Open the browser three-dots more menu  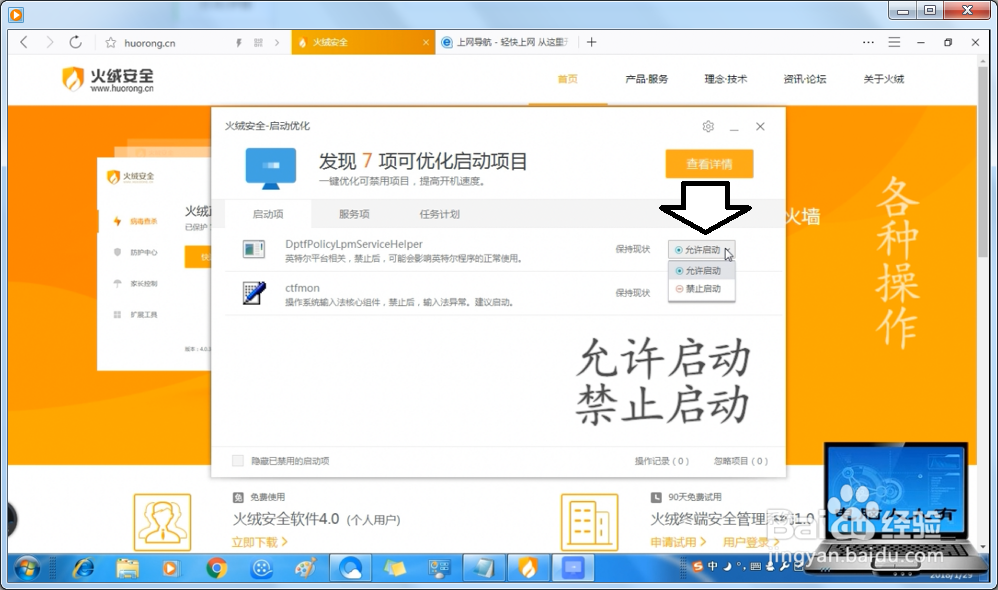868,42
